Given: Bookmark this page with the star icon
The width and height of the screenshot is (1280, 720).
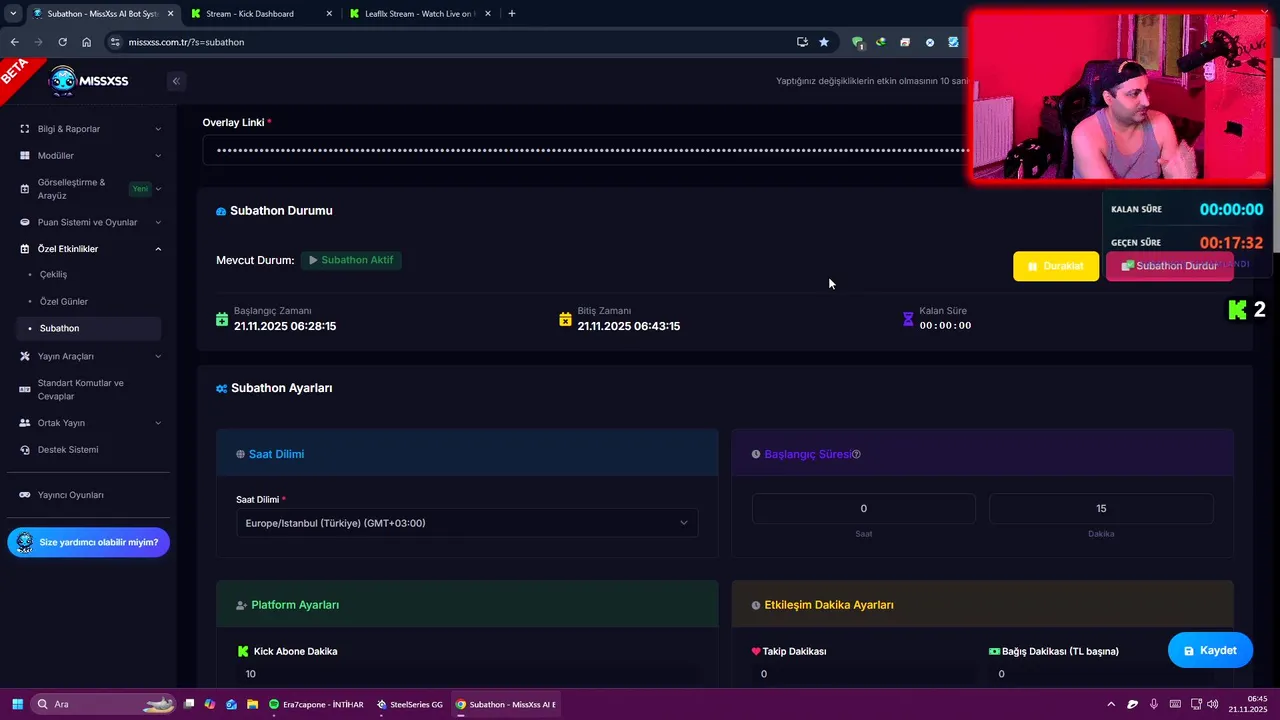Looking at the screenshot, I should point(824,42).
